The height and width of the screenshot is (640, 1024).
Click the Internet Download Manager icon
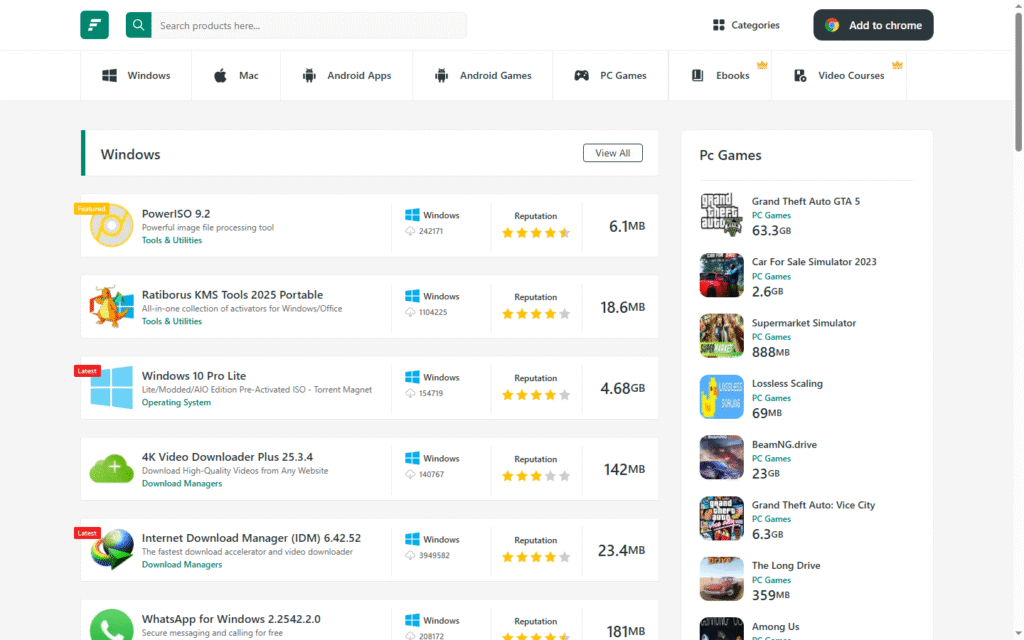coord(111,549)
